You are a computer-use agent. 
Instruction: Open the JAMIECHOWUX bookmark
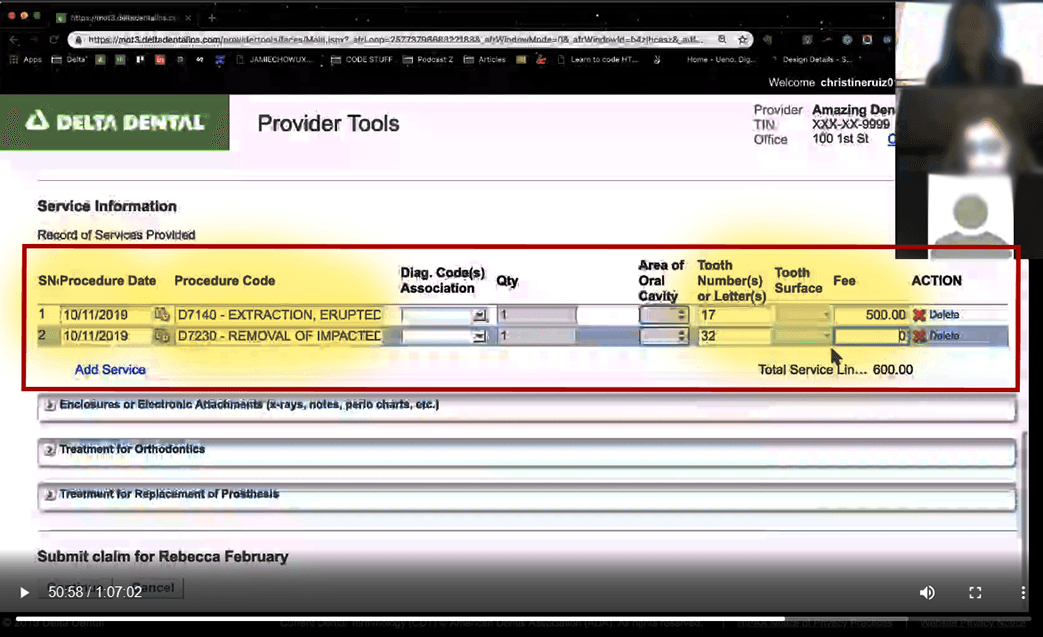click(274, 60)
